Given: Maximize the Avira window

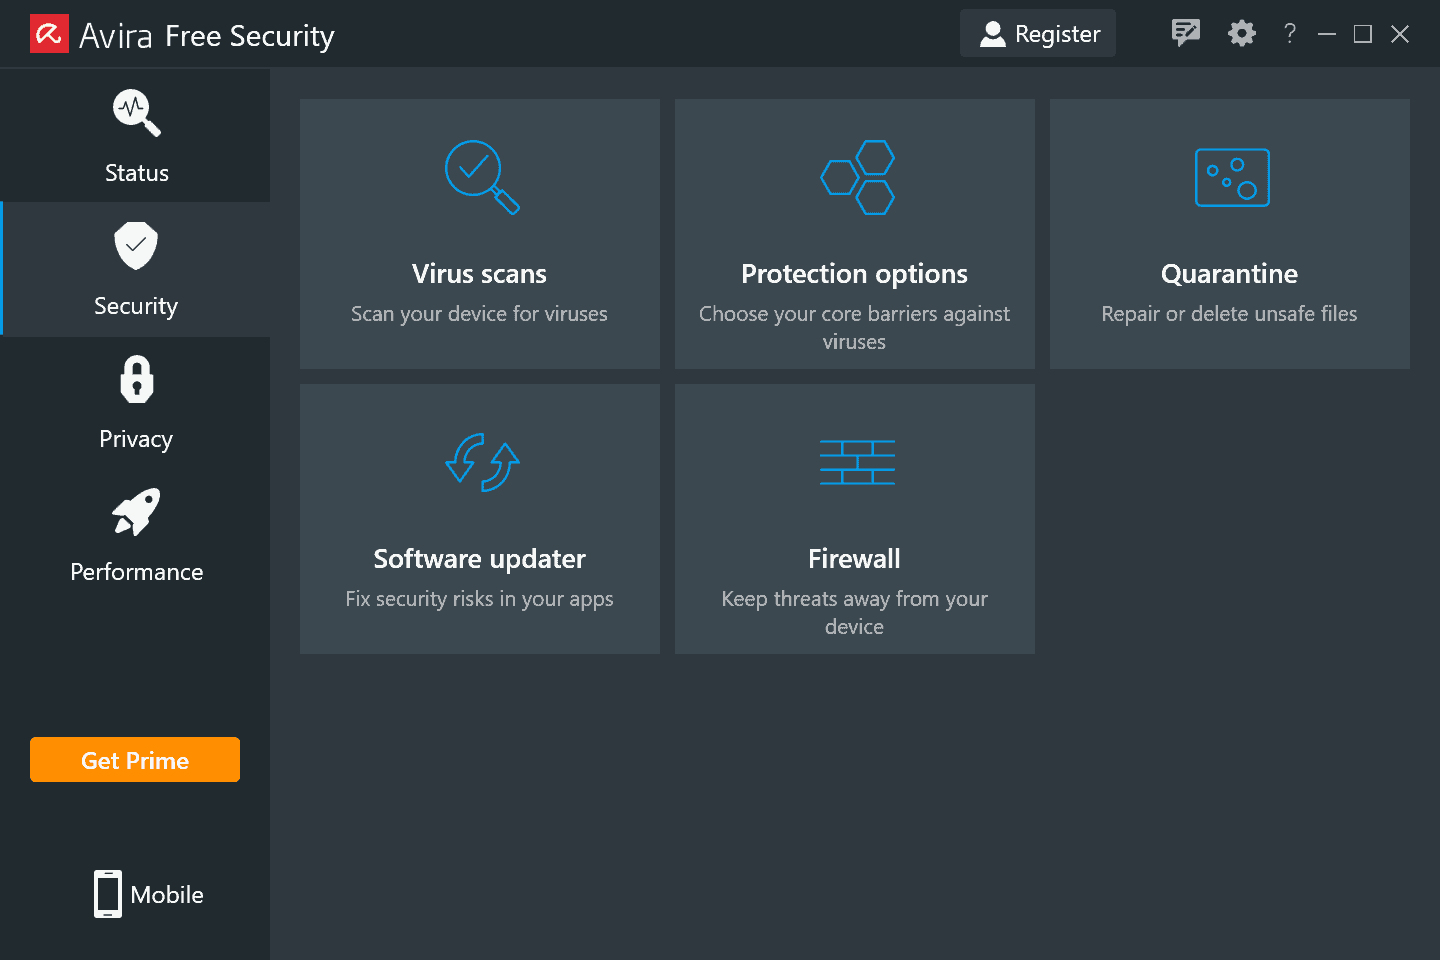Looking at the screenshot, I should click(x=1362, y=34).
